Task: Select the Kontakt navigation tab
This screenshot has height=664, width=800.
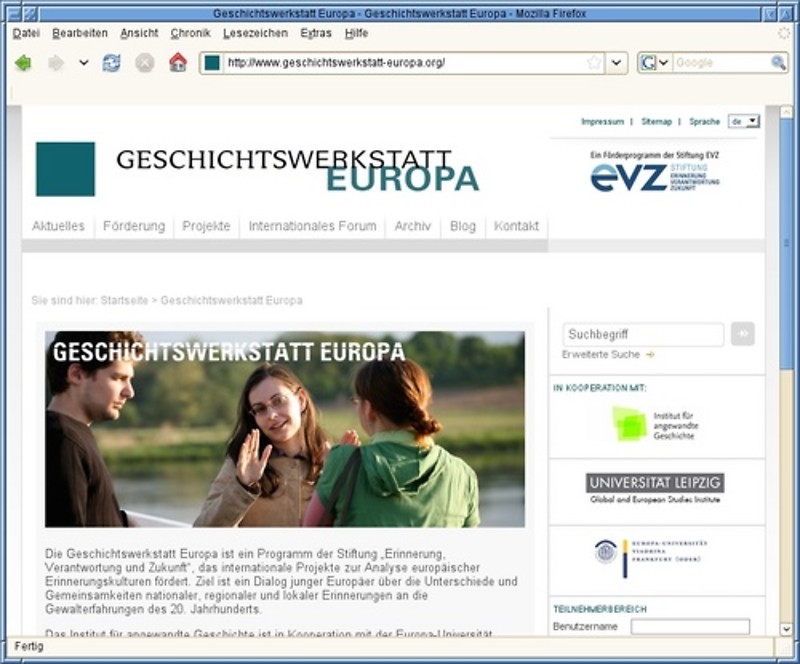Action: (x=516, y=226)
